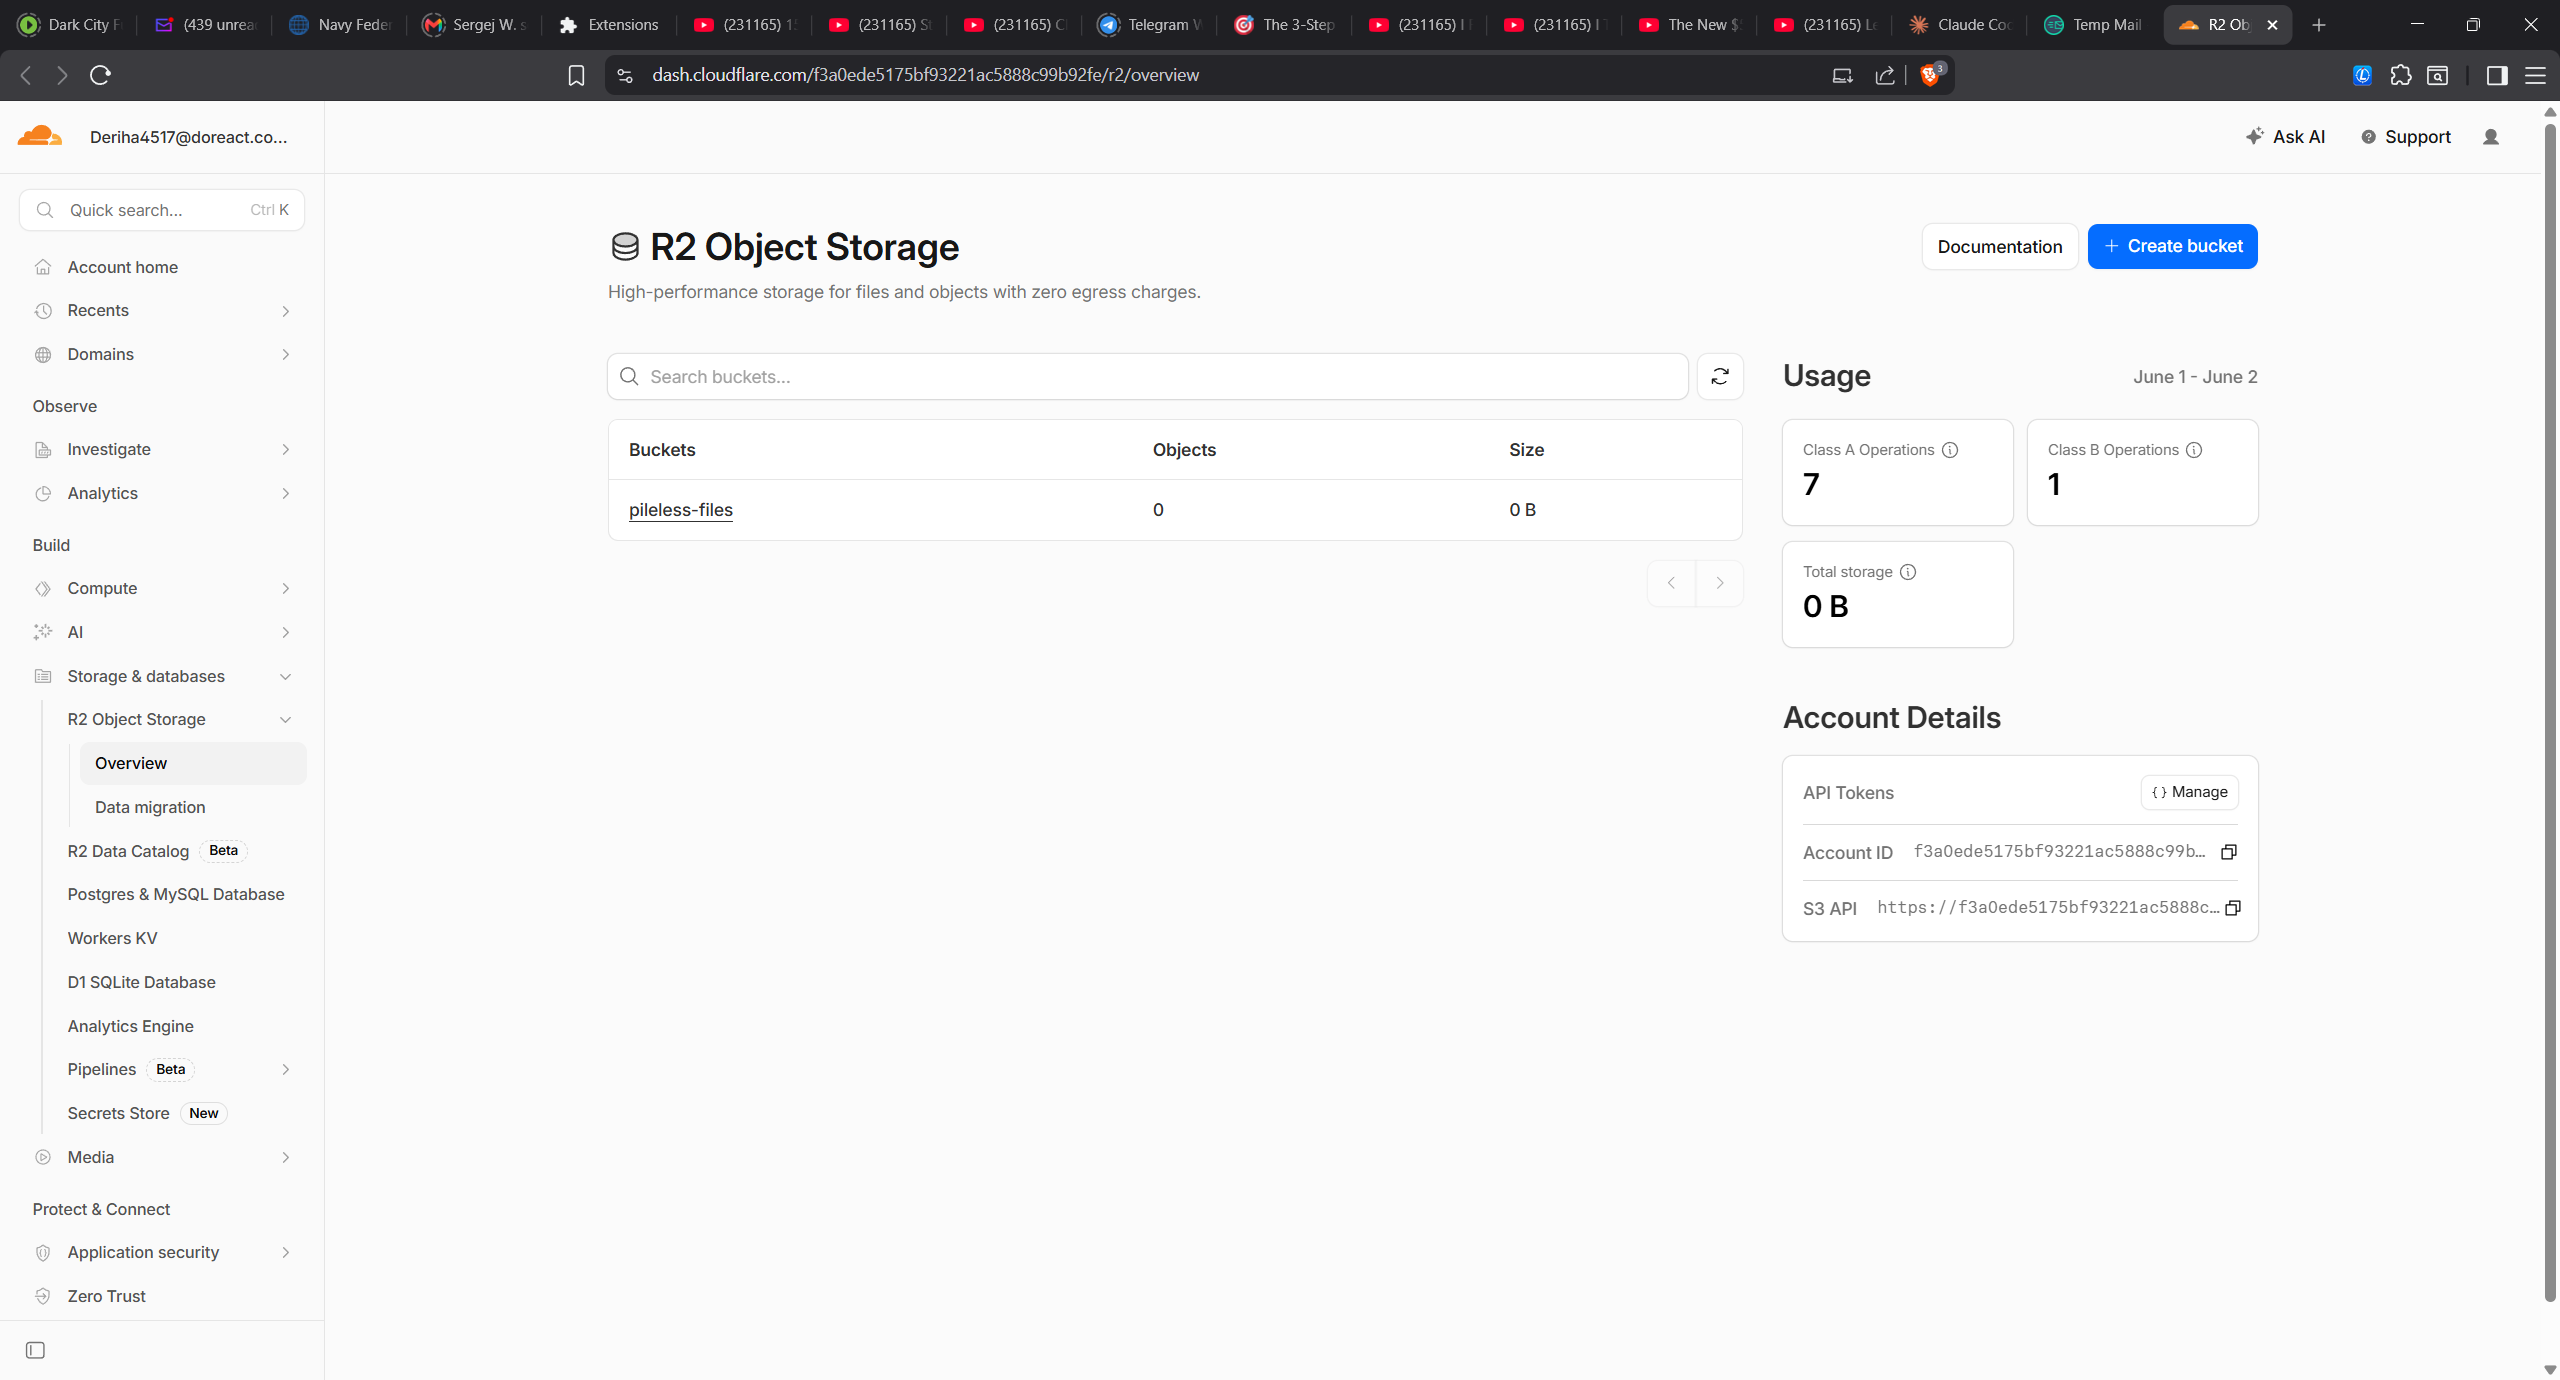Open the user profile icon

(x=2491, y=137)
